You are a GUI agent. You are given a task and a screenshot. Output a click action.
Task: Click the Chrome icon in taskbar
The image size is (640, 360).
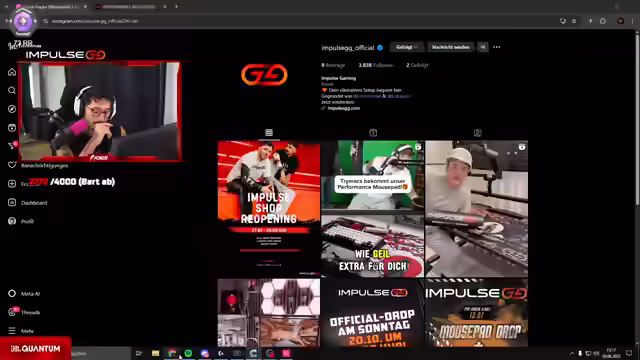(x=172, y=353)
